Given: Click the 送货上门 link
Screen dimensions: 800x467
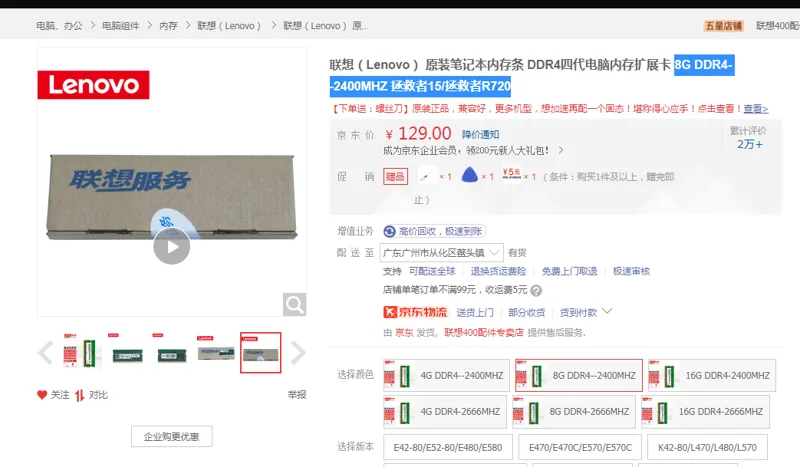Looking at the screenshot, I should pos(474,312).
